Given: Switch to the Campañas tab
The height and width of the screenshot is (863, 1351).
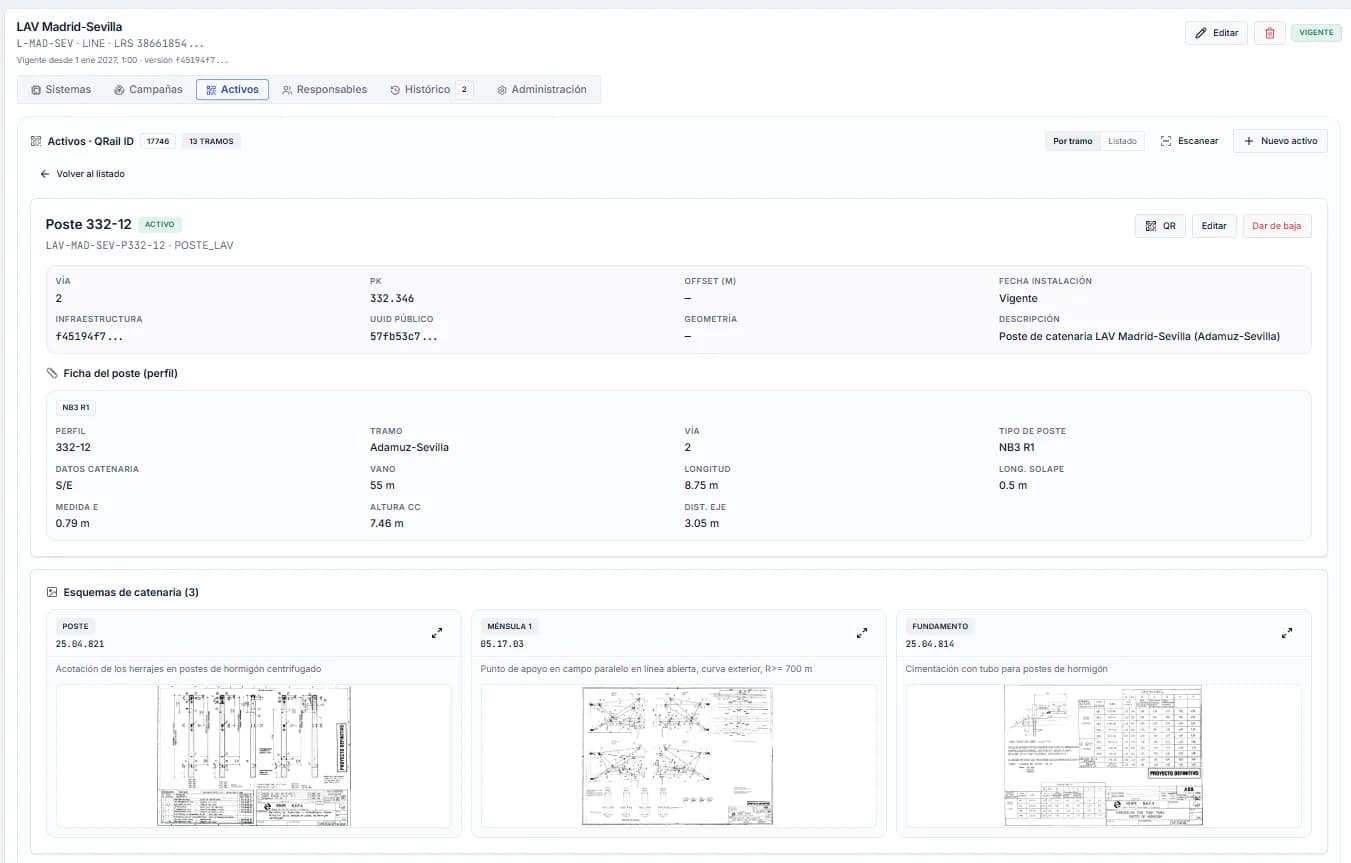Looking at the screenshot, I should point(148,89).
